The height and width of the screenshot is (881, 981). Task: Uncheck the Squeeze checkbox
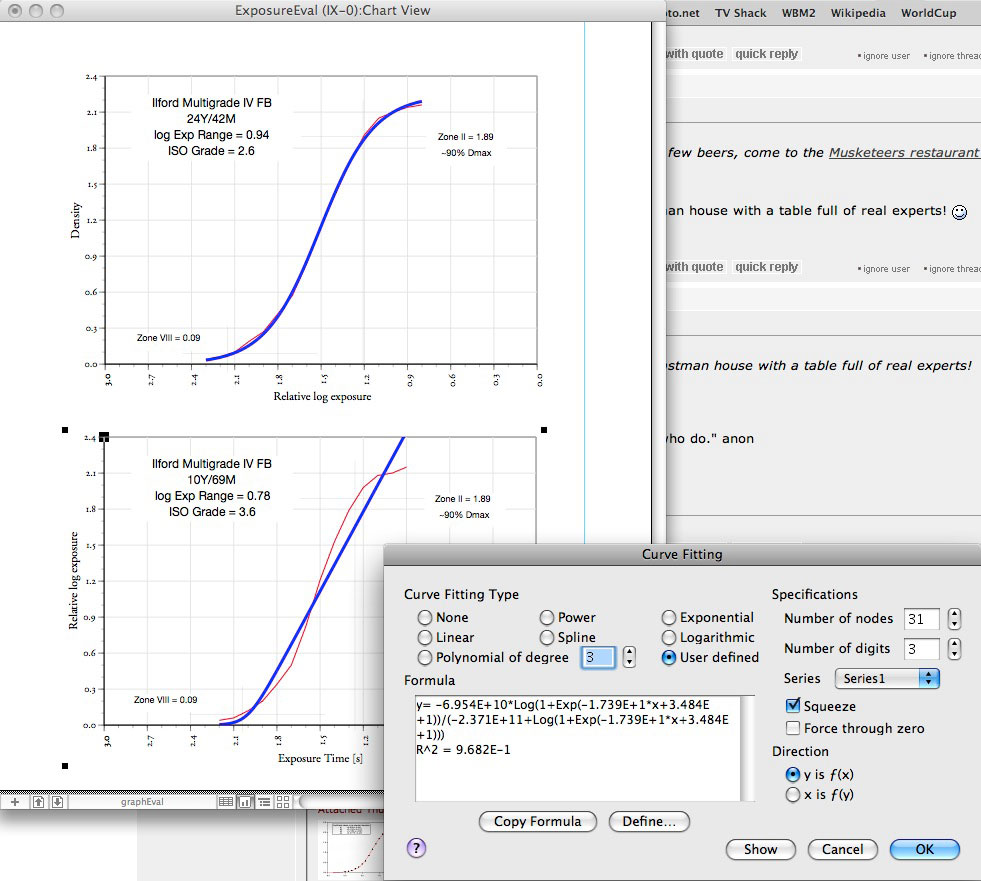tap(793, 706)
